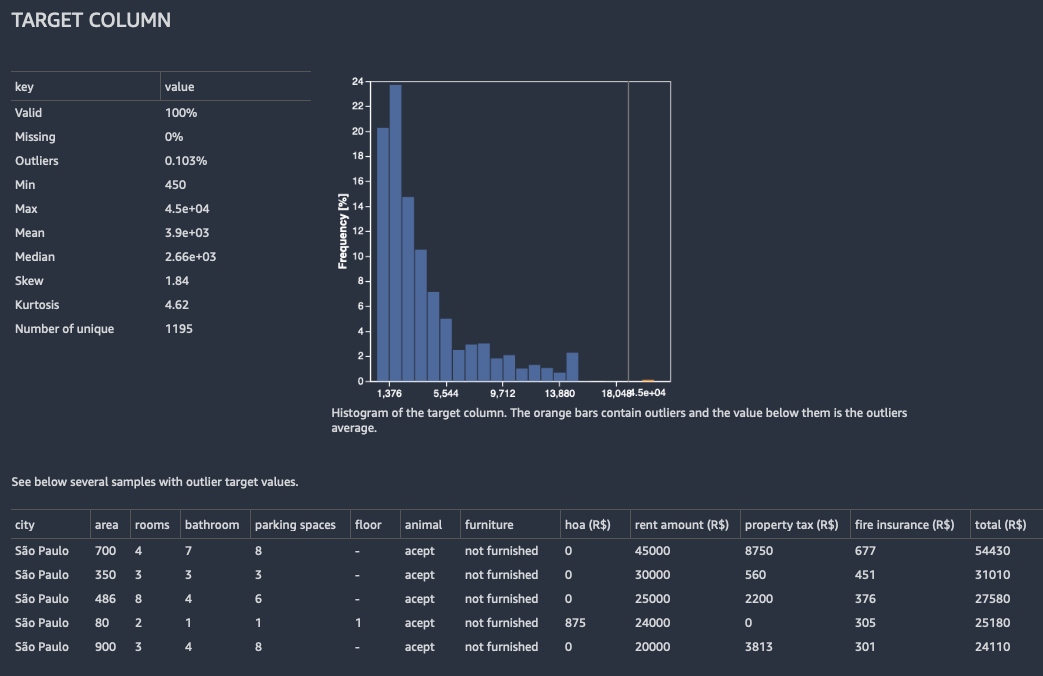
Task: Click the "parking spaces" column header
Action: point(296,524)
